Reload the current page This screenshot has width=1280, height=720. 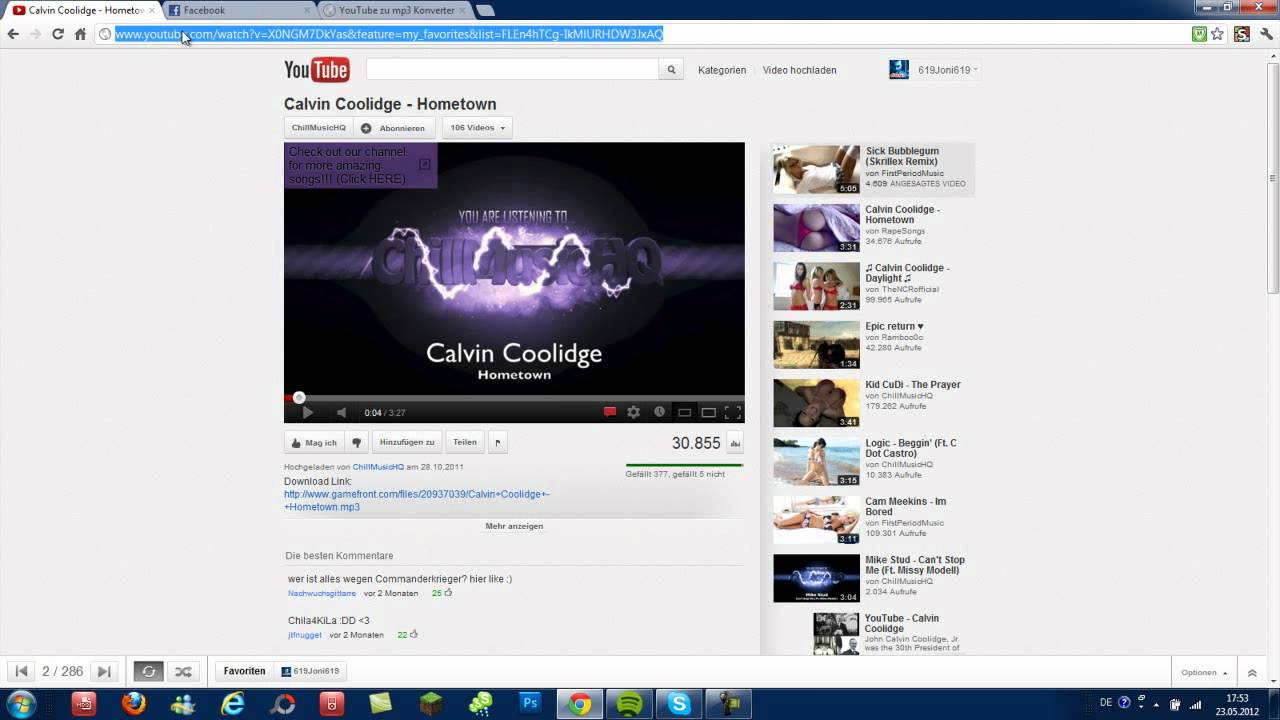[x=58, y=34]
